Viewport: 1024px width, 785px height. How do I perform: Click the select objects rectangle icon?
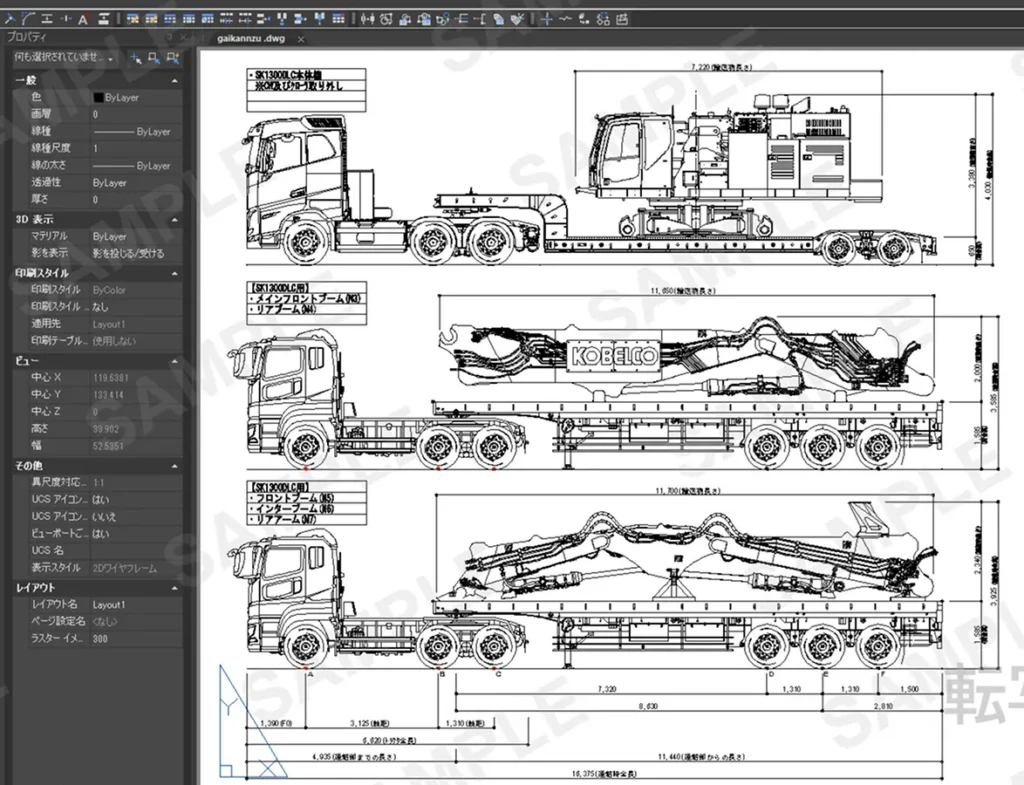point(153,58)
